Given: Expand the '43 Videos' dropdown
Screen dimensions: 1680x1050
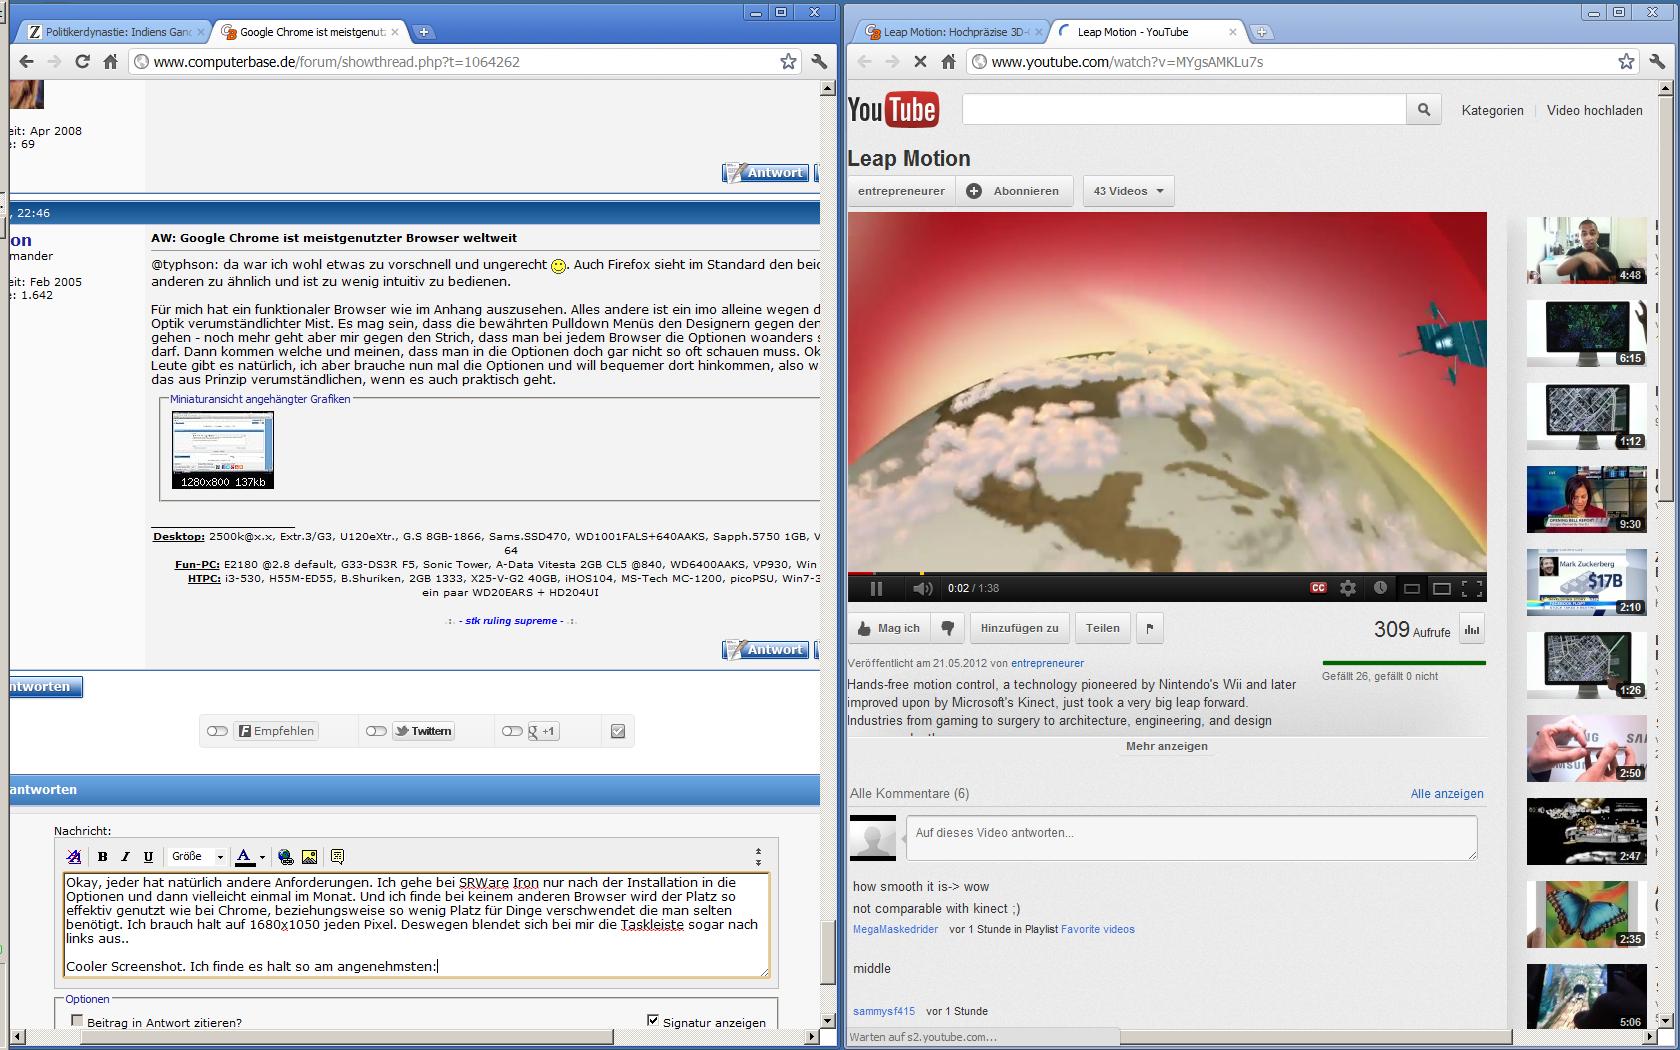Looking at the screenshot, I should point(1128,191).
